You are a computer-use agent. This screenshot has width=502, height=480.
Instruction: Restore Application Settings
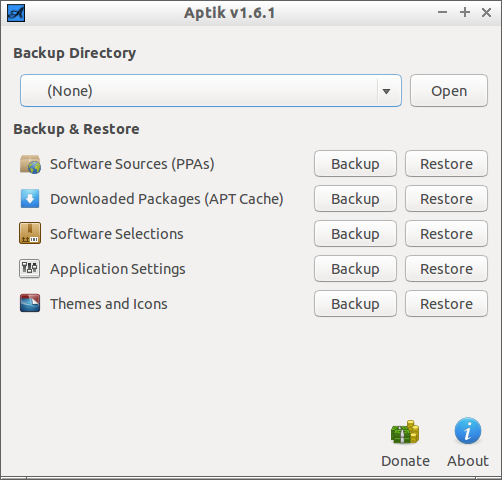(446, 269)
